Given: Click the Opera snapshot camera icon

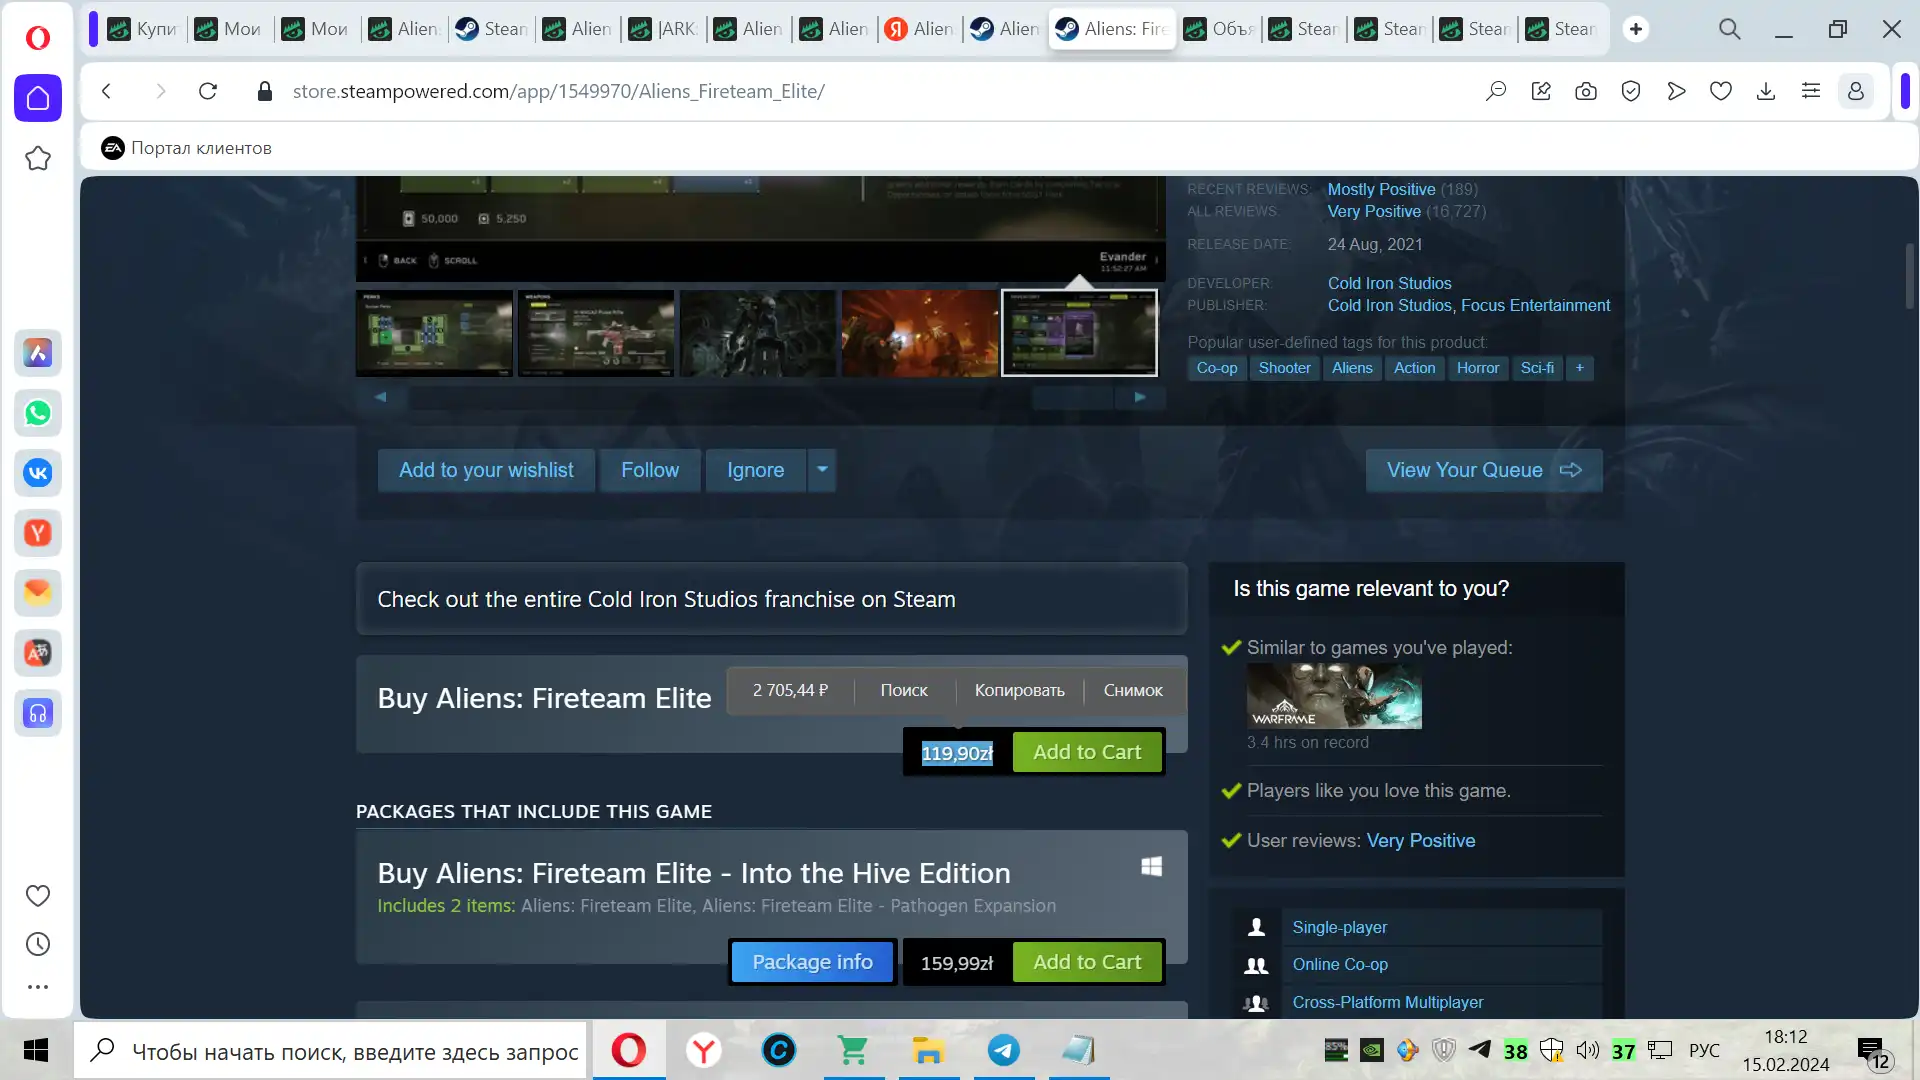Looking at the screenshot, I should pyautogui.click(x=1586, y=91).
